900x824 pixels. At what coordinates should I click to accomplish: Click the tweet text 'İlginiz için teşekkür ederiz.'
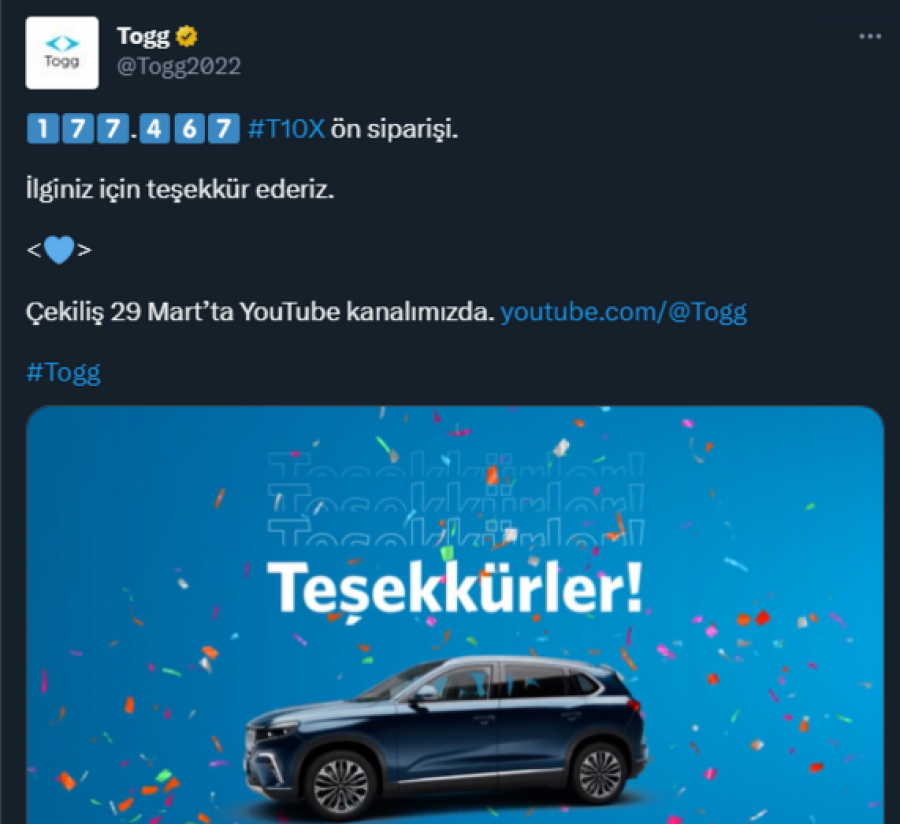point(180,189)
